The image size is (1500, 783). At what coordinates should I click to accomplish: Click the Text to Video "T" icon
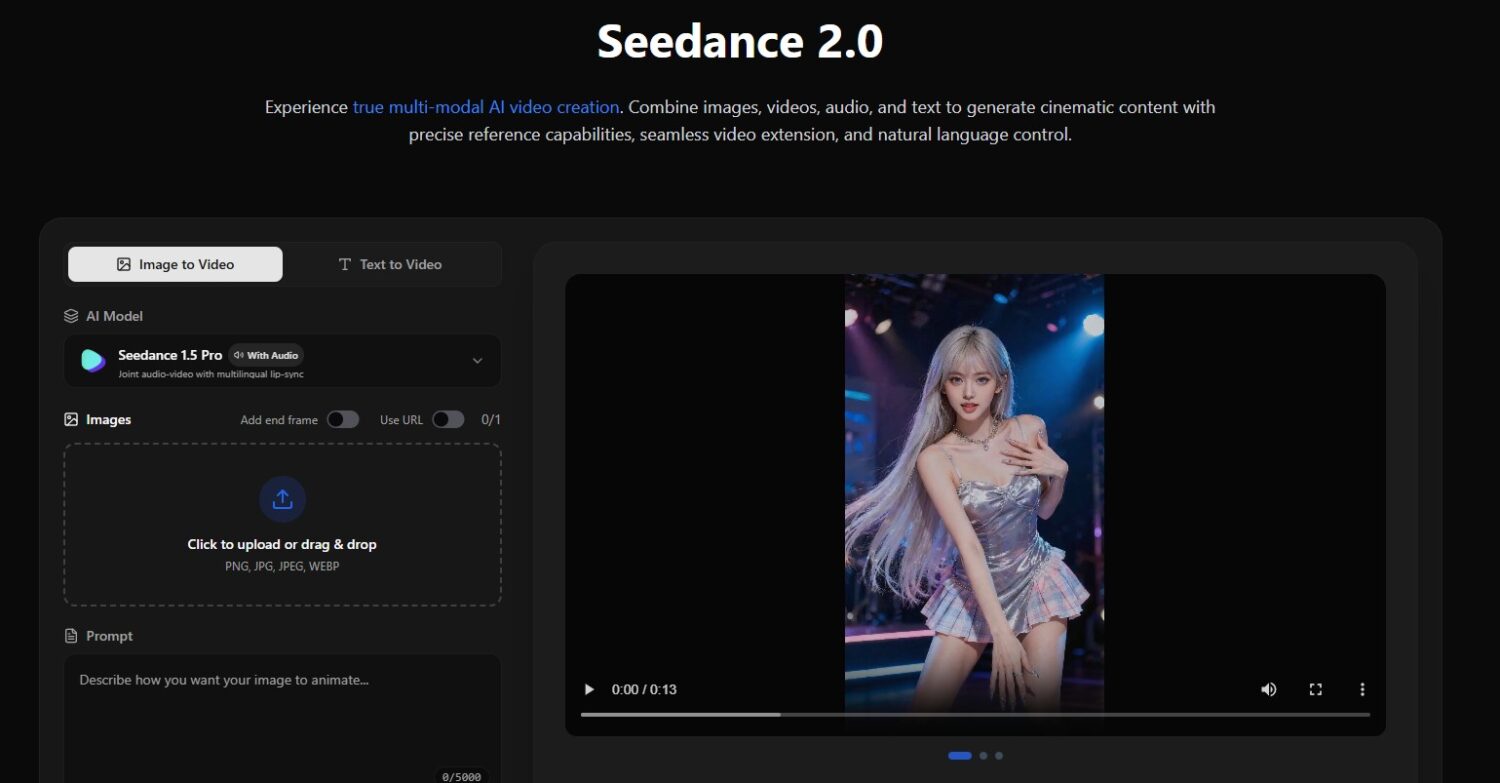[x=344, y=264]
